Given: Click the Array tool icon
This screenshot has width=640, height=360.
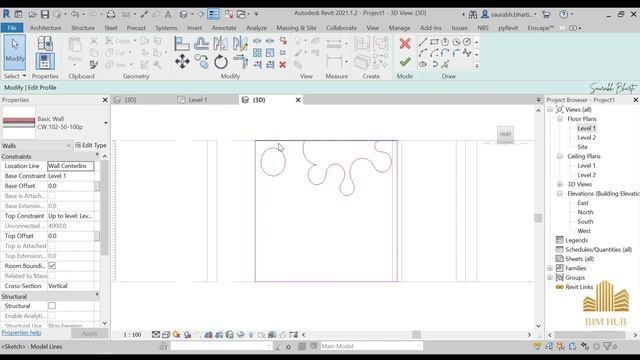Looking at the screenshot, I should tap(257, 53).
